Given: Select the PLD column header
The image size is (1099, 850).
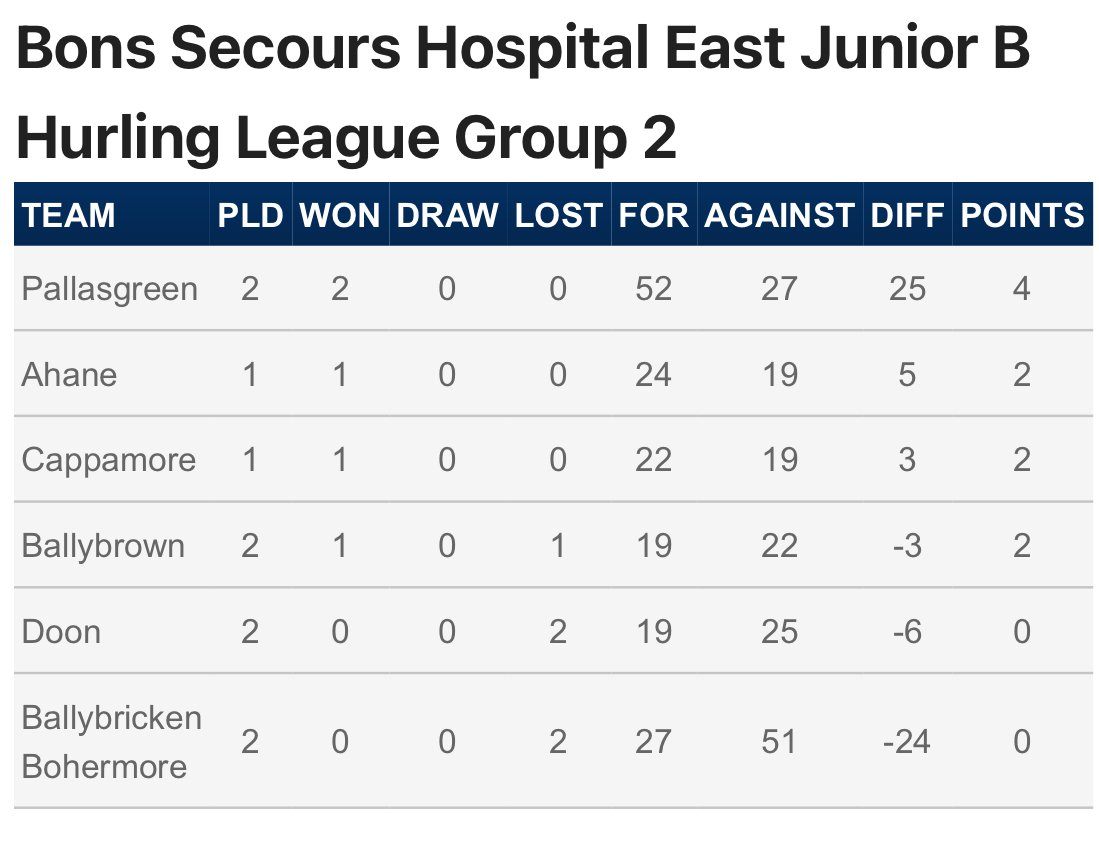Looking at the screenshot, I should point(250,214).
